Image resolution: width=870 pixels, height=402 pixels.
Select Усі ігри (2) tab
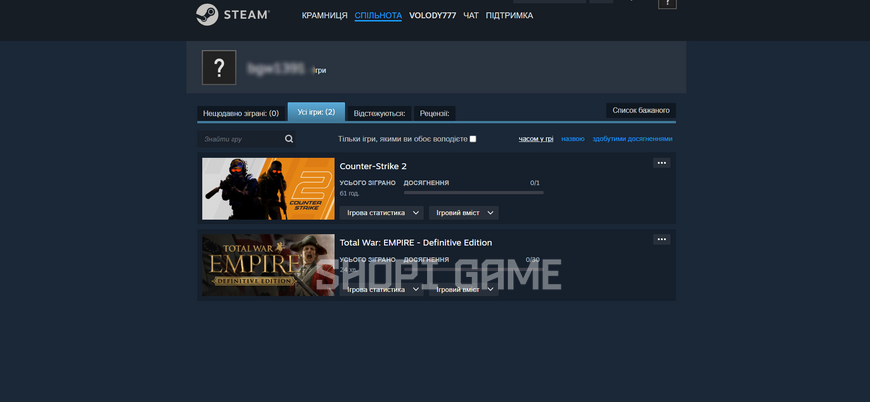click(316, 112)
